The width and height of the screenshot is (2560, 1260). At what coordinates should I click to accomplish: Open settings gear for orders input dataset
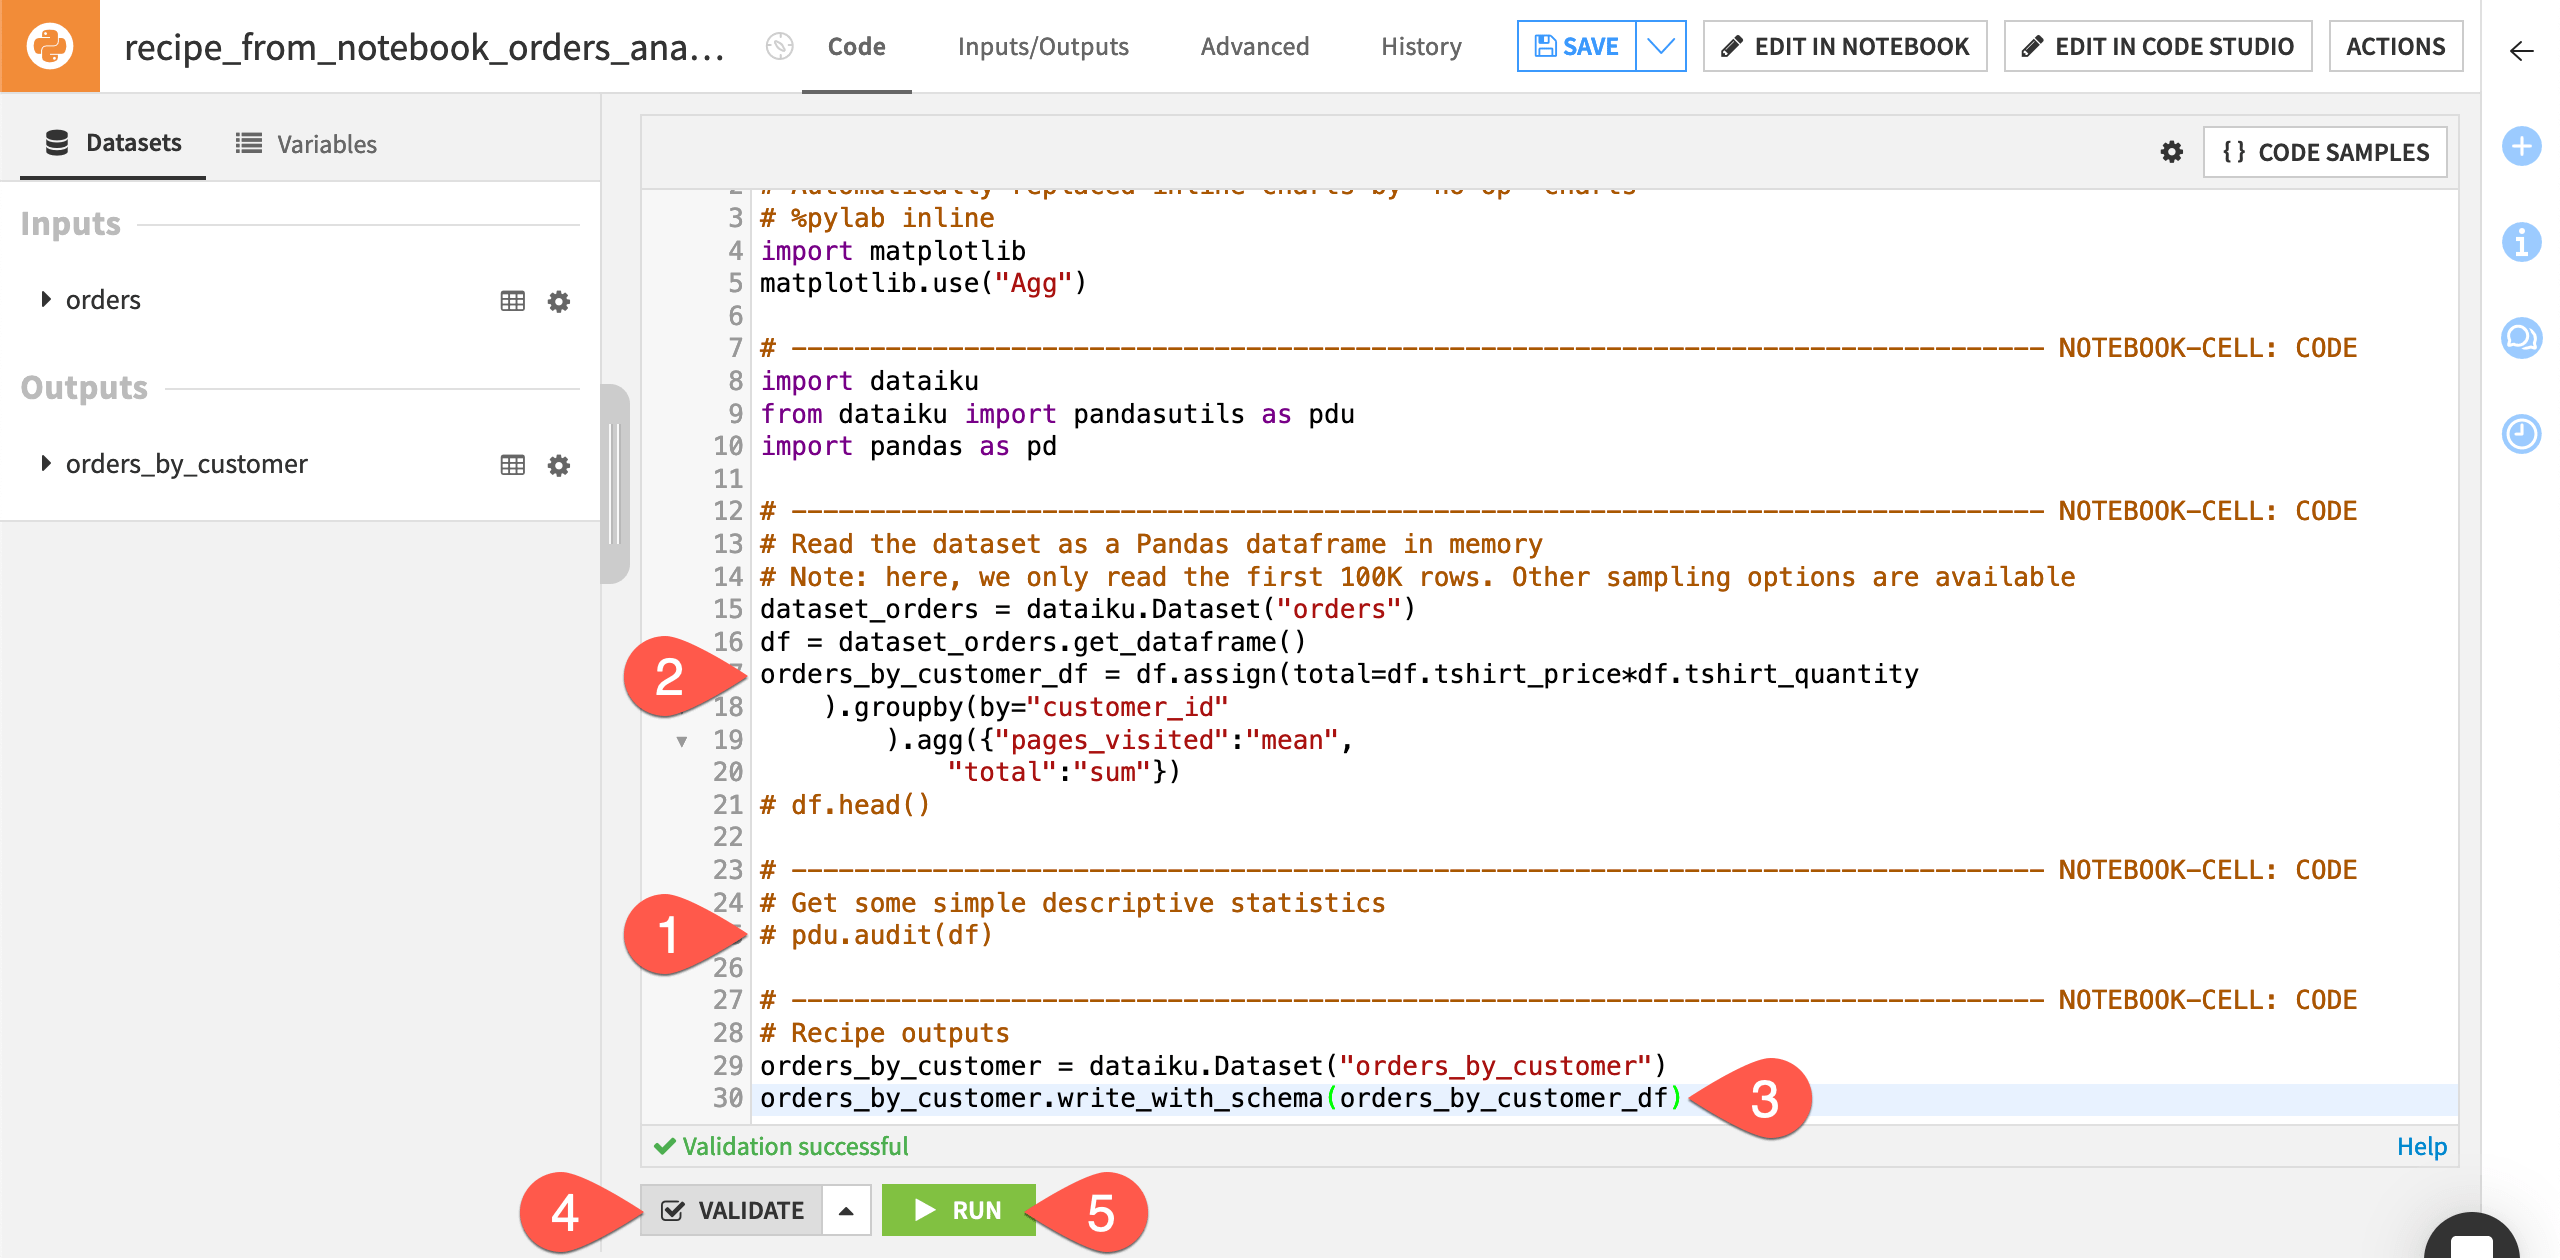tap(558, 301)
